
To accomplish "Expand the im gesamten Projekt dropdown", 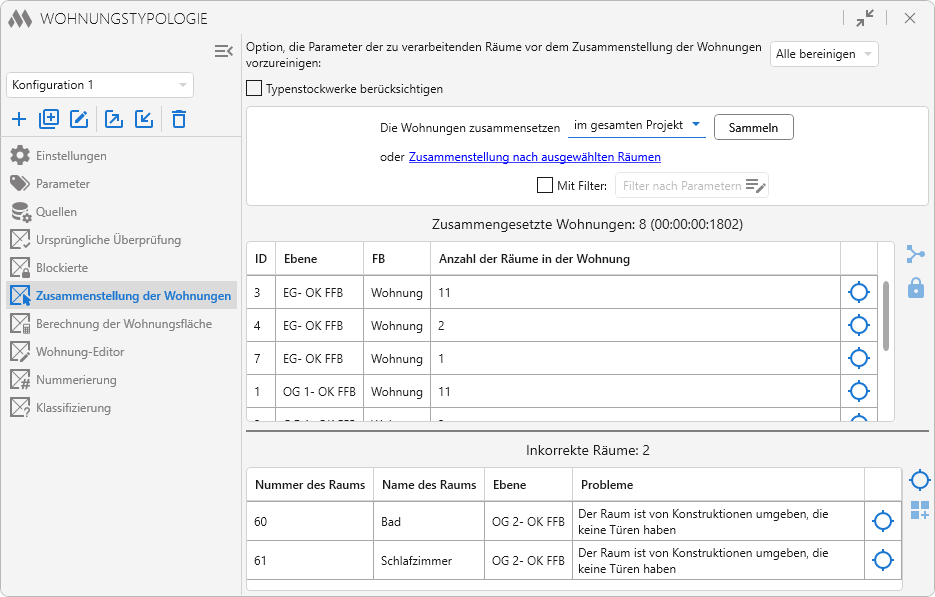I will tap(636, 126).
